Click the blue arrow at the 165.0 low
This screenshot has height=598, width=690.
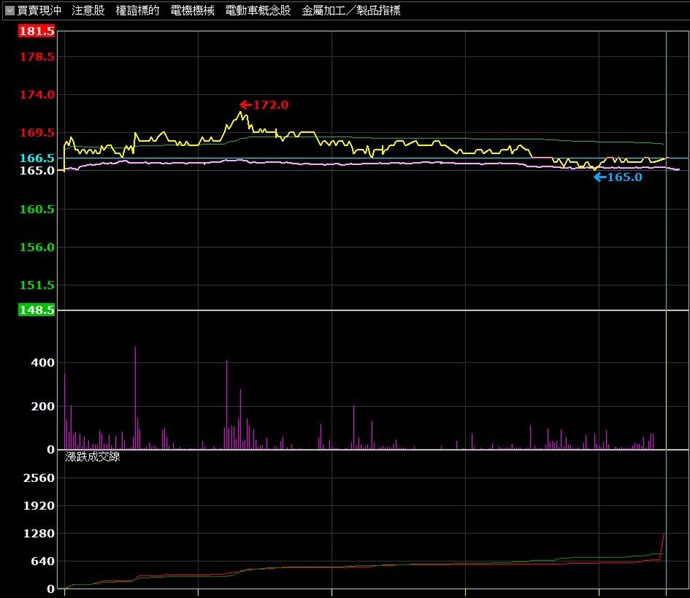point(599,178)
